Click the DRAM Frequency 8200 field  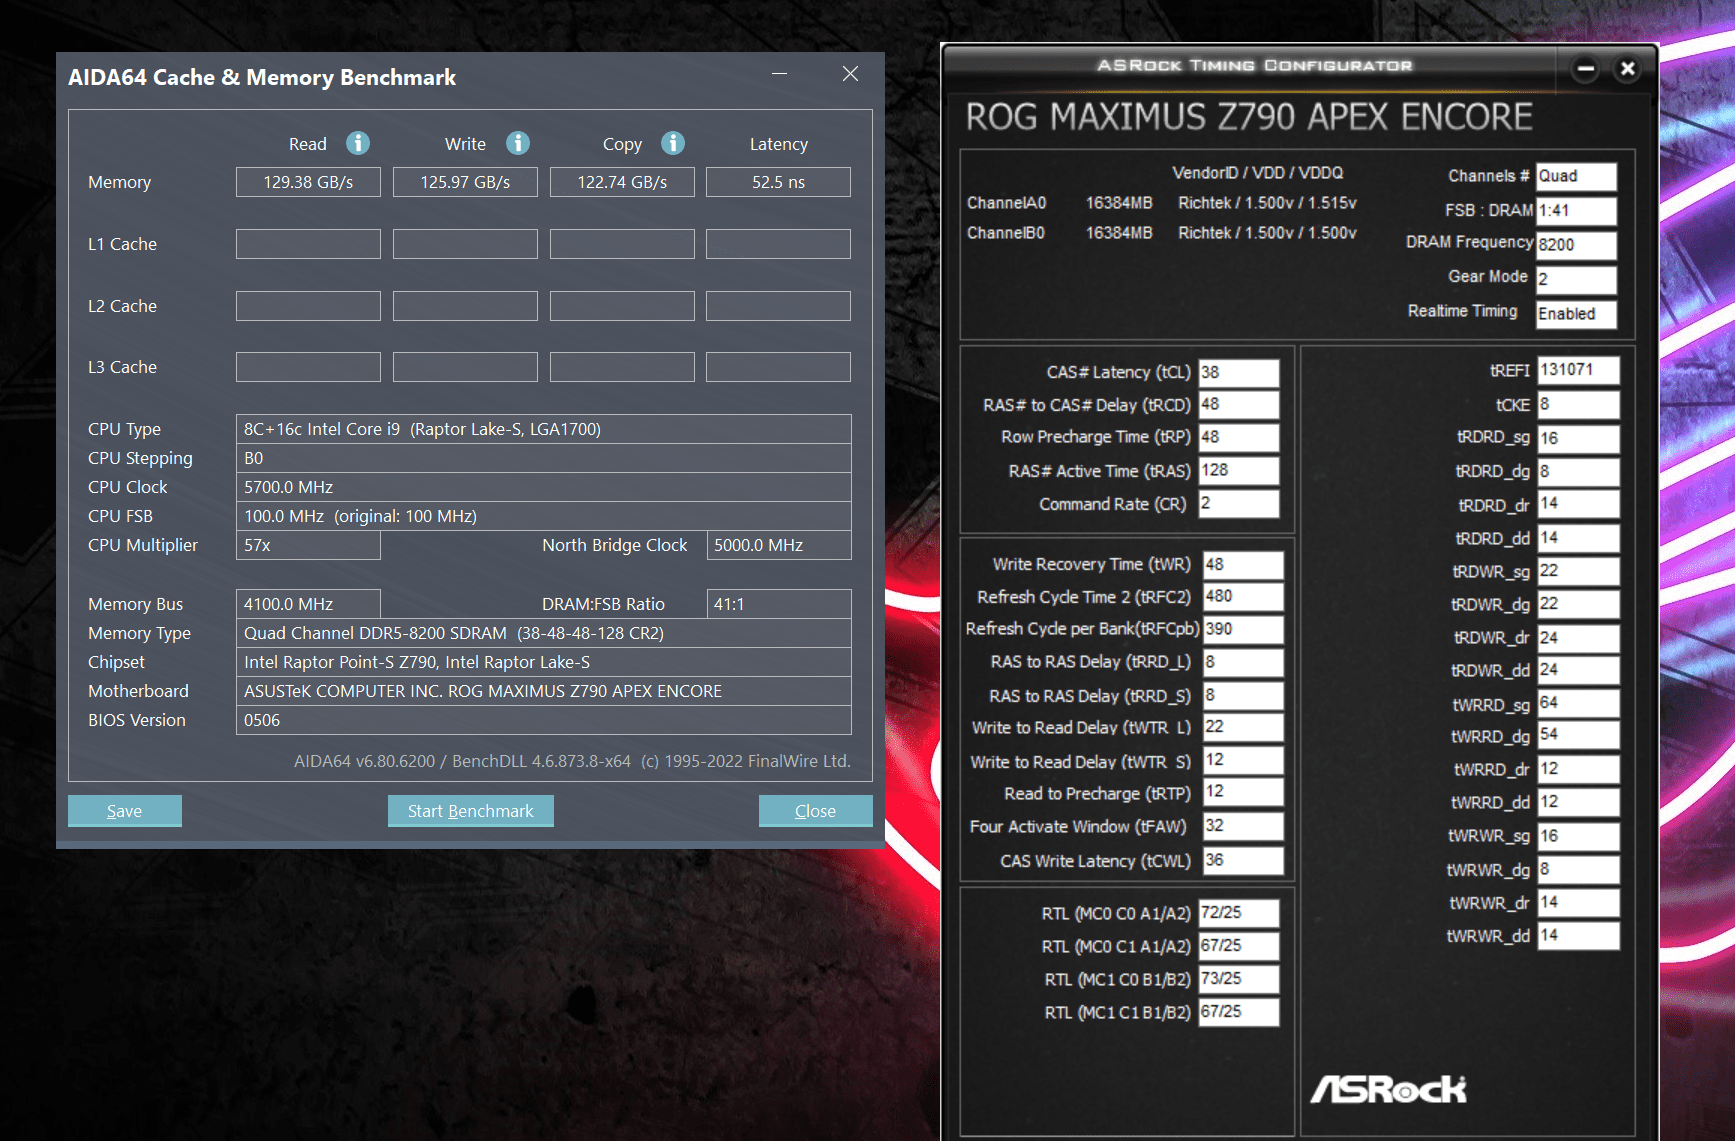click(1576, 245)
